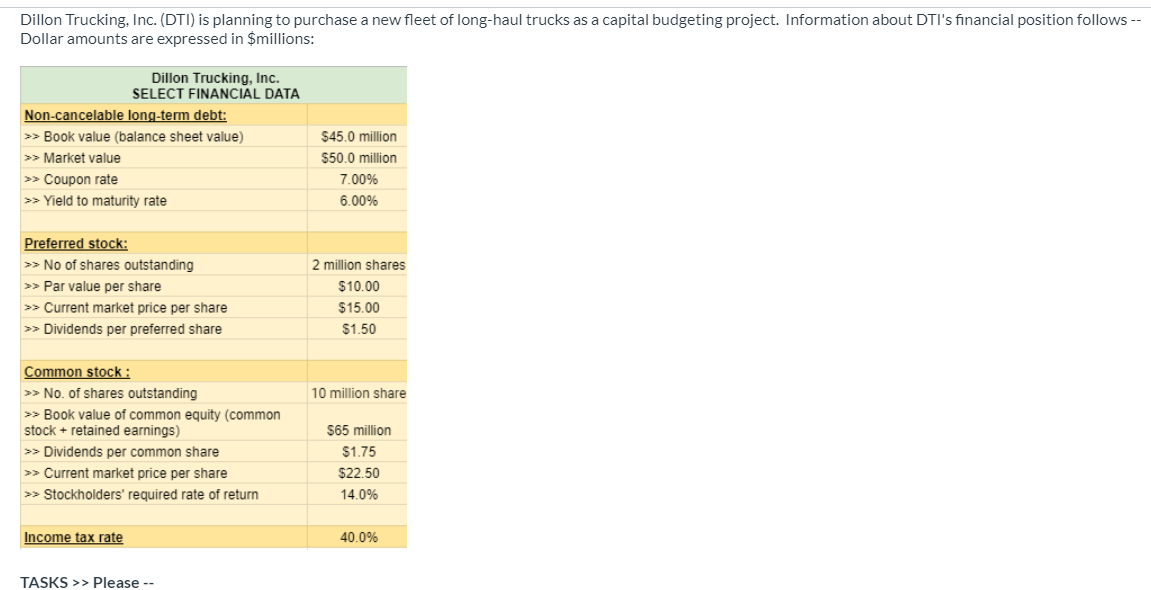
Task: Click the TASKS >> Please -- text
Action: [x=85, y=583]
